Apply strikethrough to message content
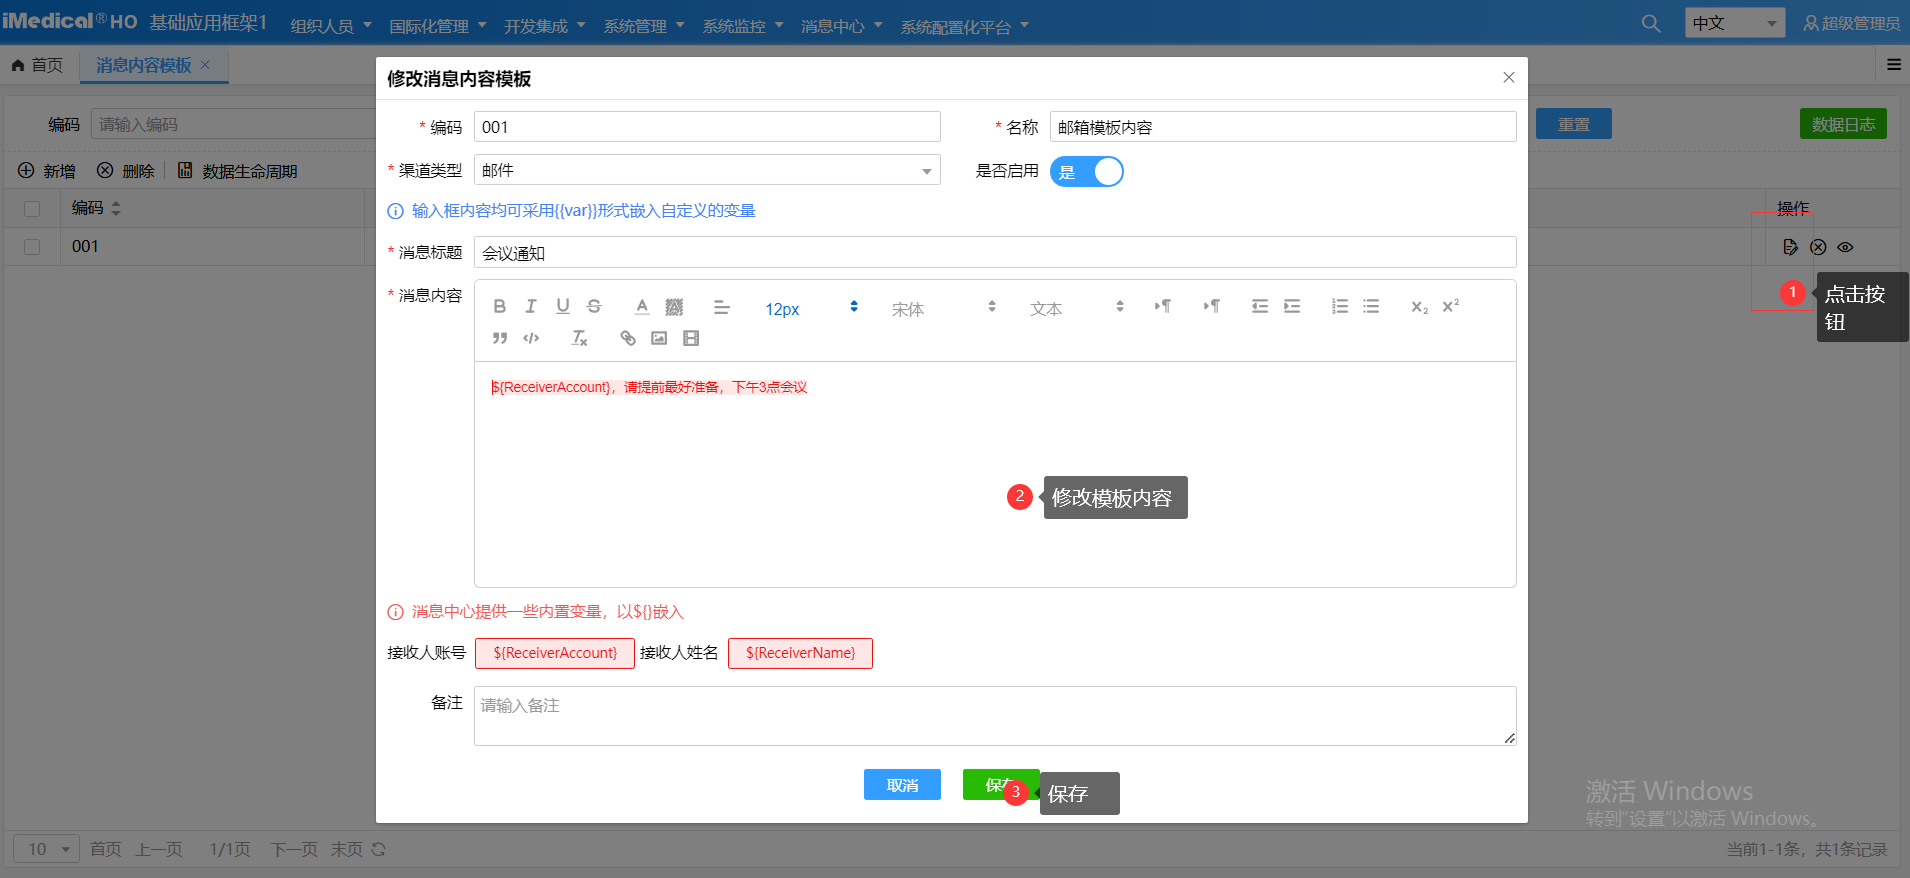The height and width of the screenshot is (878, 1910). pyautogui.click(x=594, y=307)
